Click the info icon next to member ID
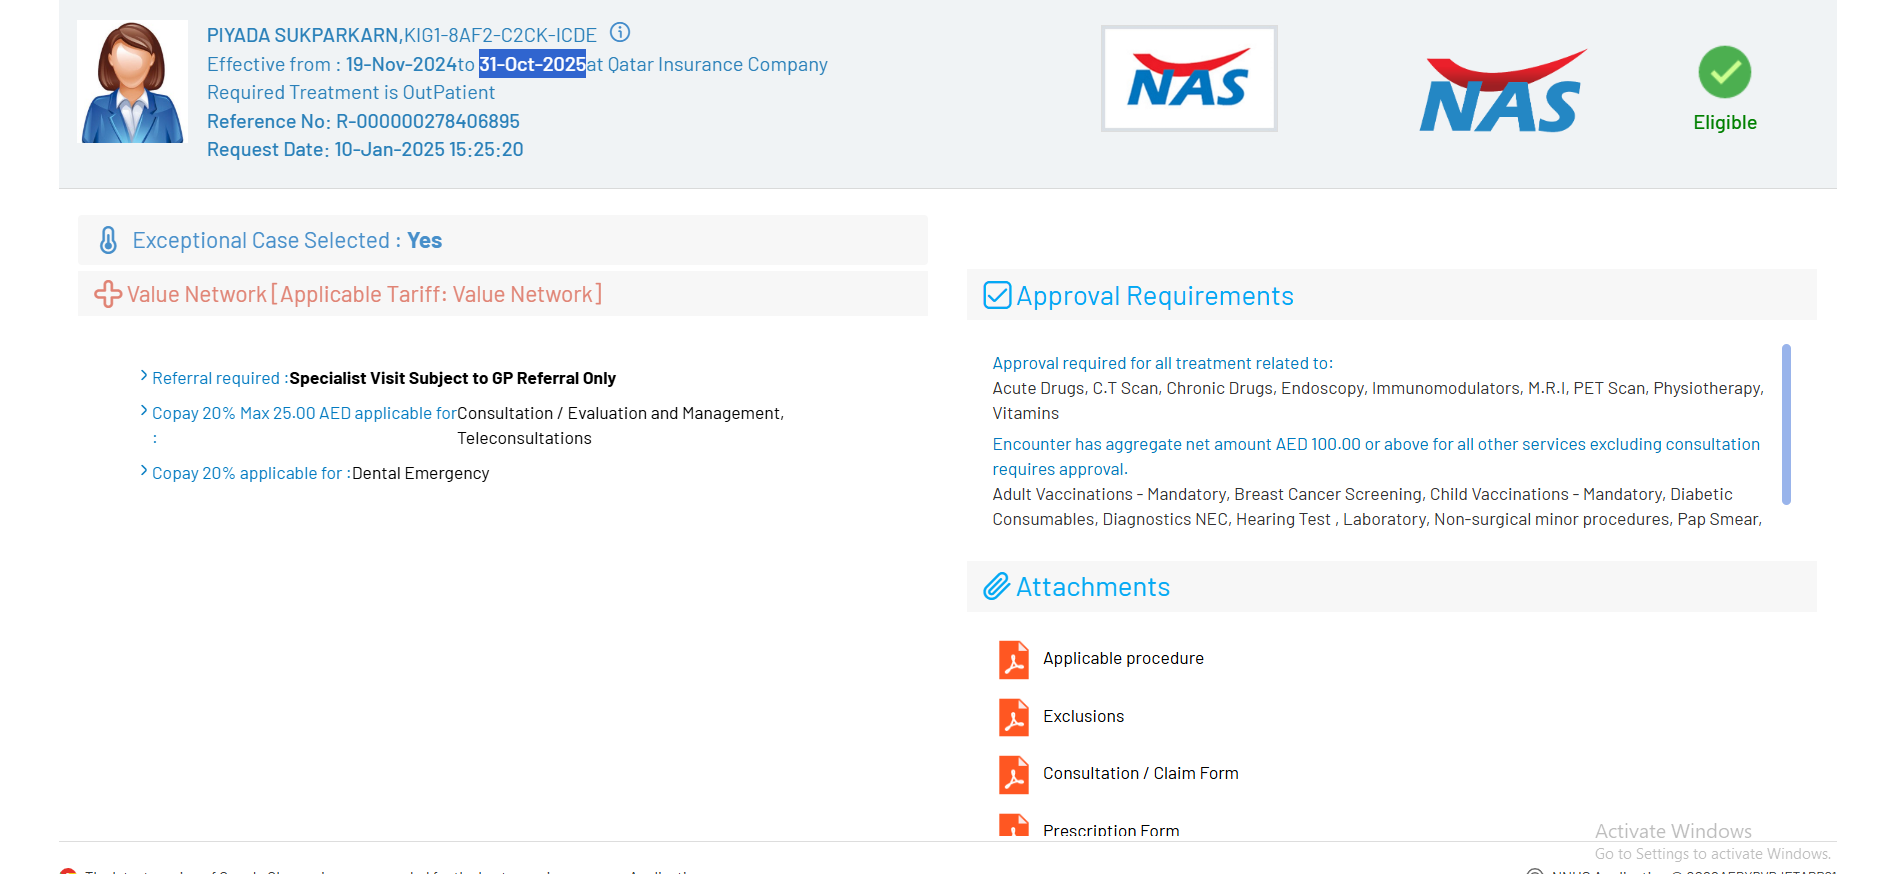 [620, 32]
